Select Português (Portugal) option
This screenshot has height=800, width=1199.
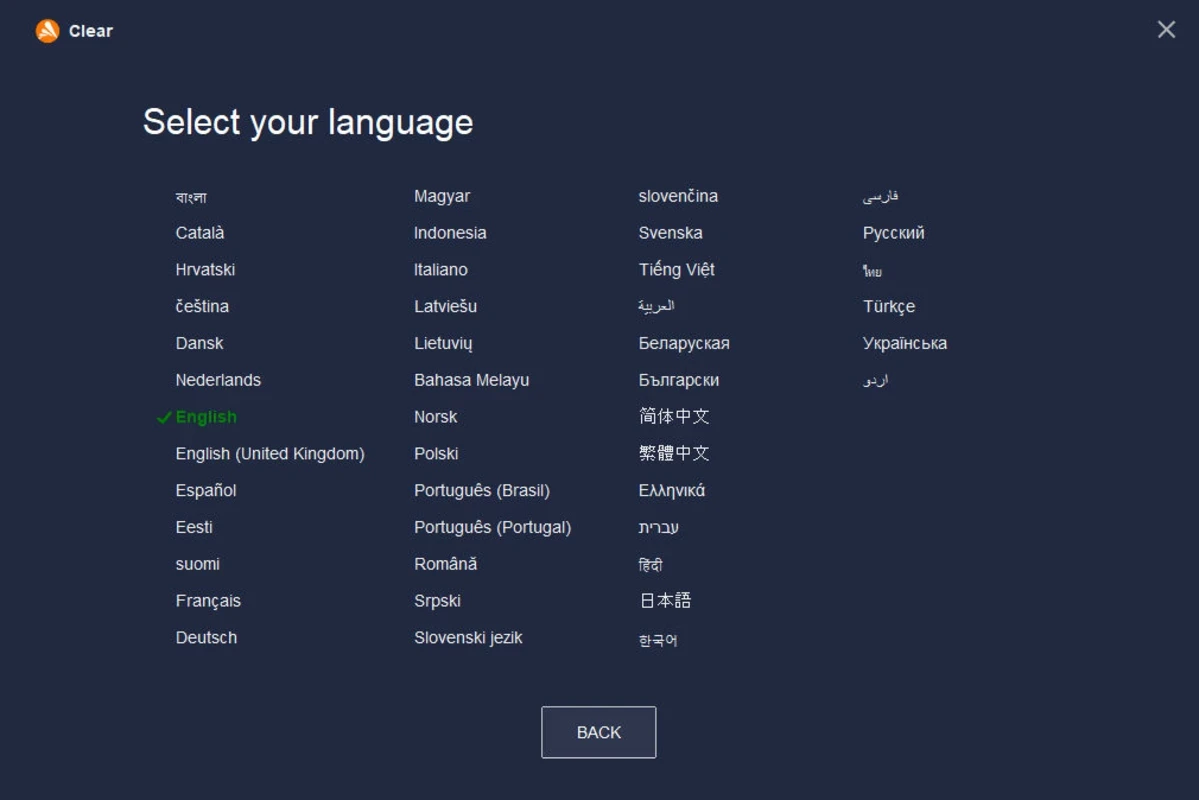tap(493, 528)
